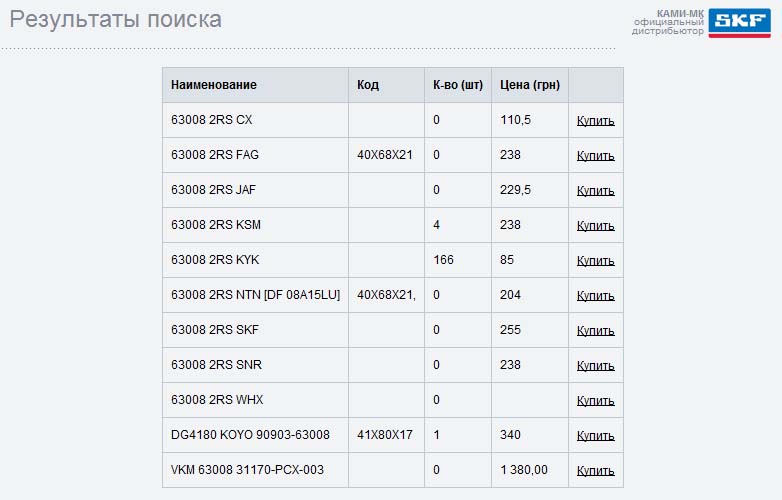The image size is (782, 500).
Task: Click the Наименование column header
Action: pos(214,85)
